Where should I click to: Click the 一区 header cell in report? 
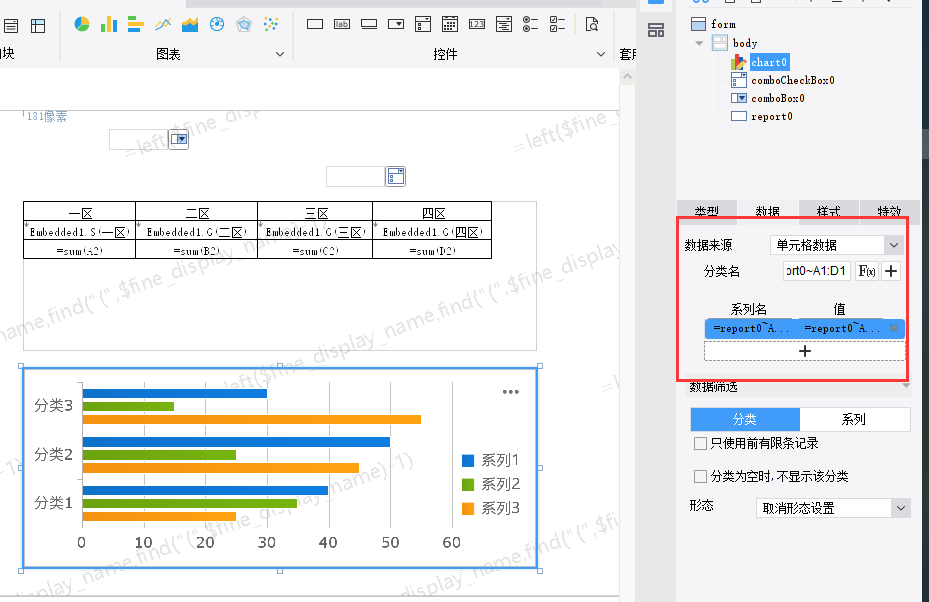click(x=79, y=212)
